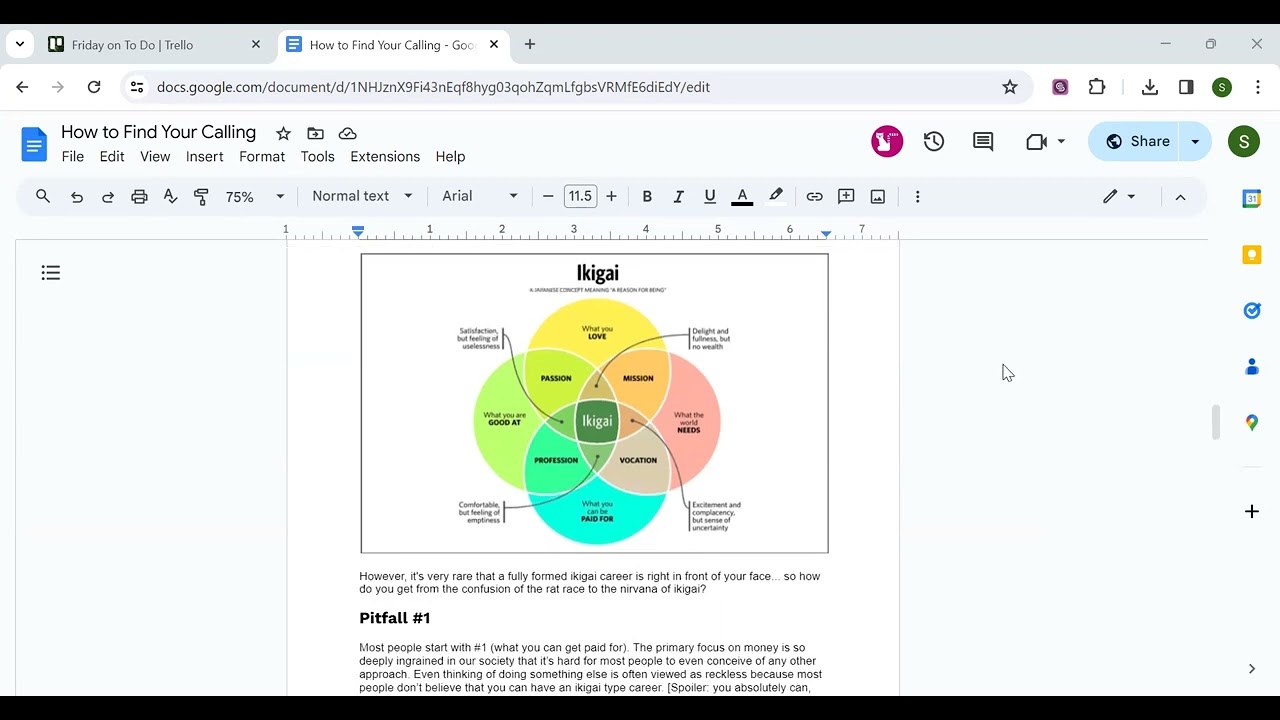Toggle Bold formatting
Viewport: 1280px width, 720px height.
click(x=647, y=197)
